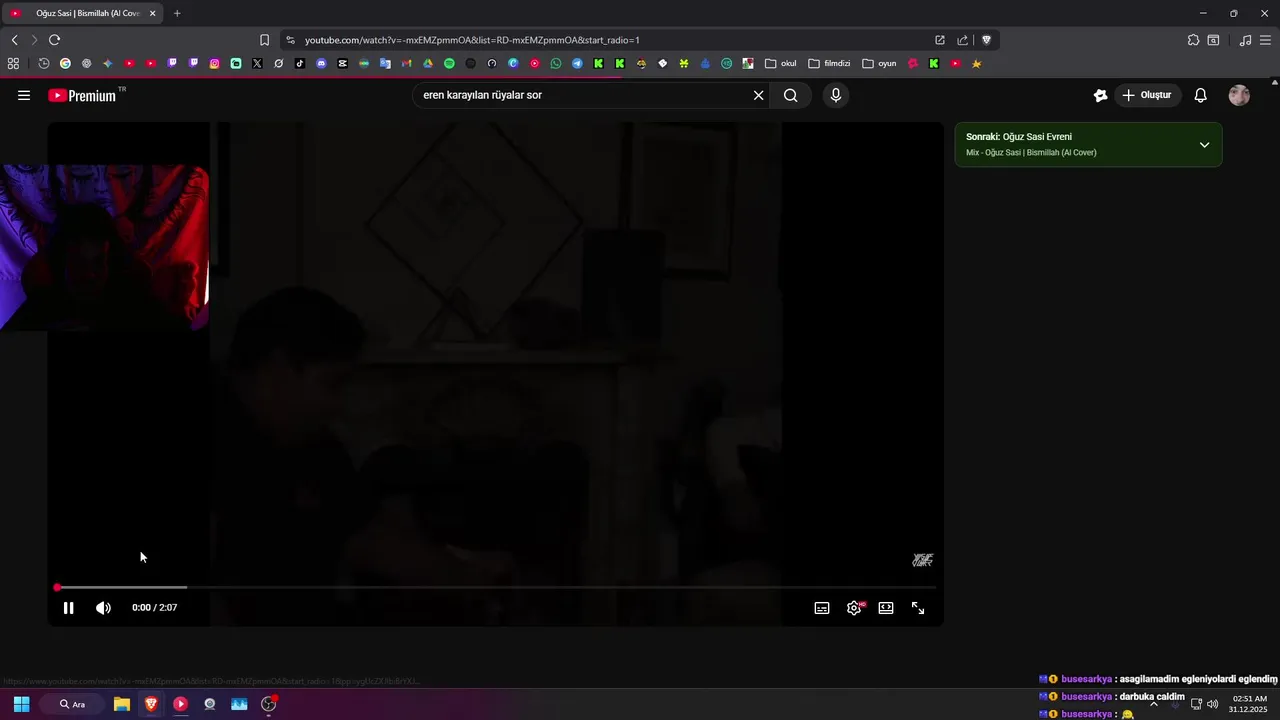This screenshot has width=1280, height=720.
Task: Open File Explorer from taskbar
Action: (121, 704)
